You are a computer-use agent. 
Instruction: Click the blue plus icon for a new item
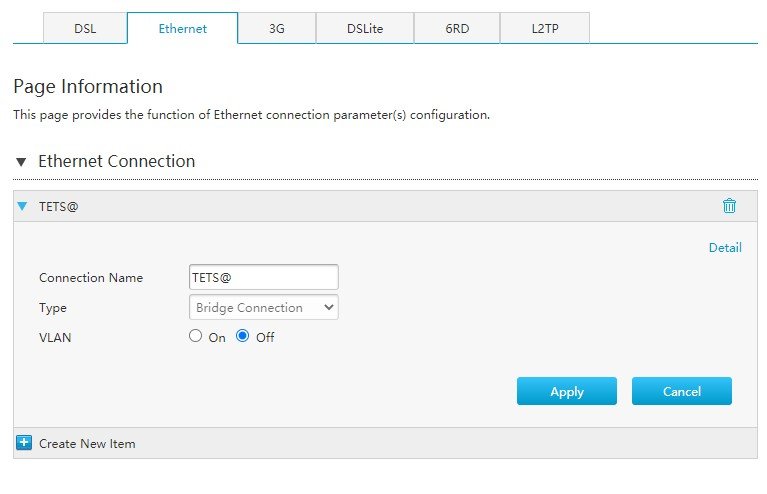[x=24, y=443]
